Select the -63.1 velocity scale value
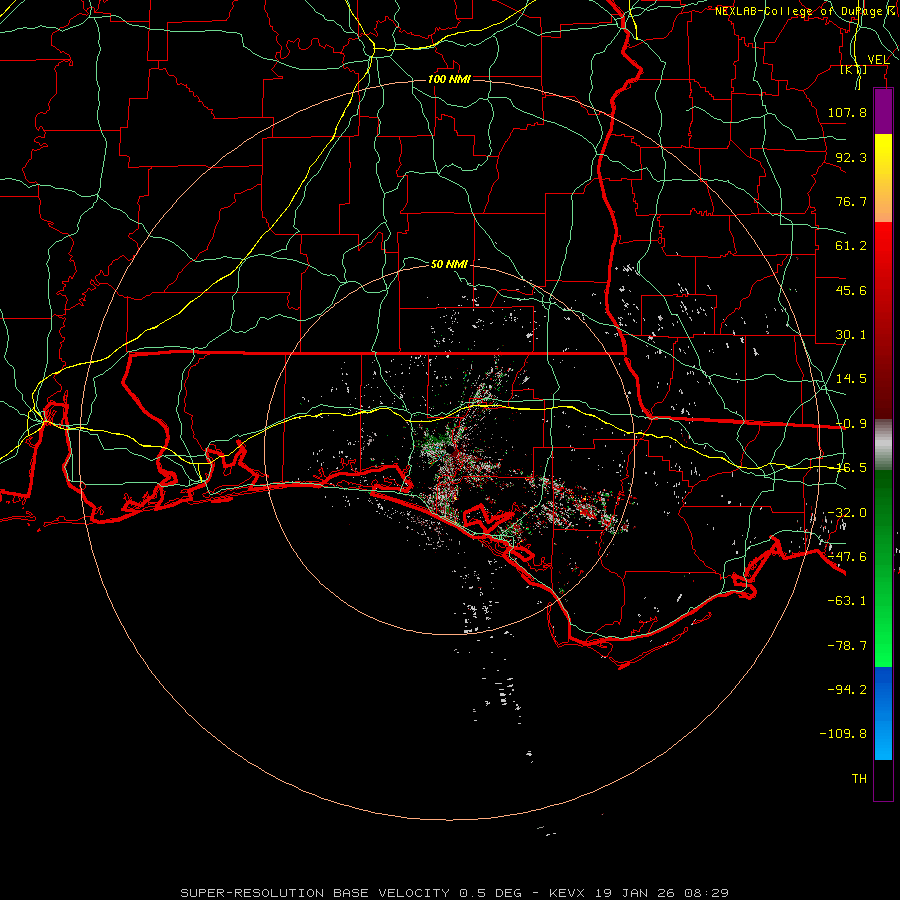 tap(847, 601)
